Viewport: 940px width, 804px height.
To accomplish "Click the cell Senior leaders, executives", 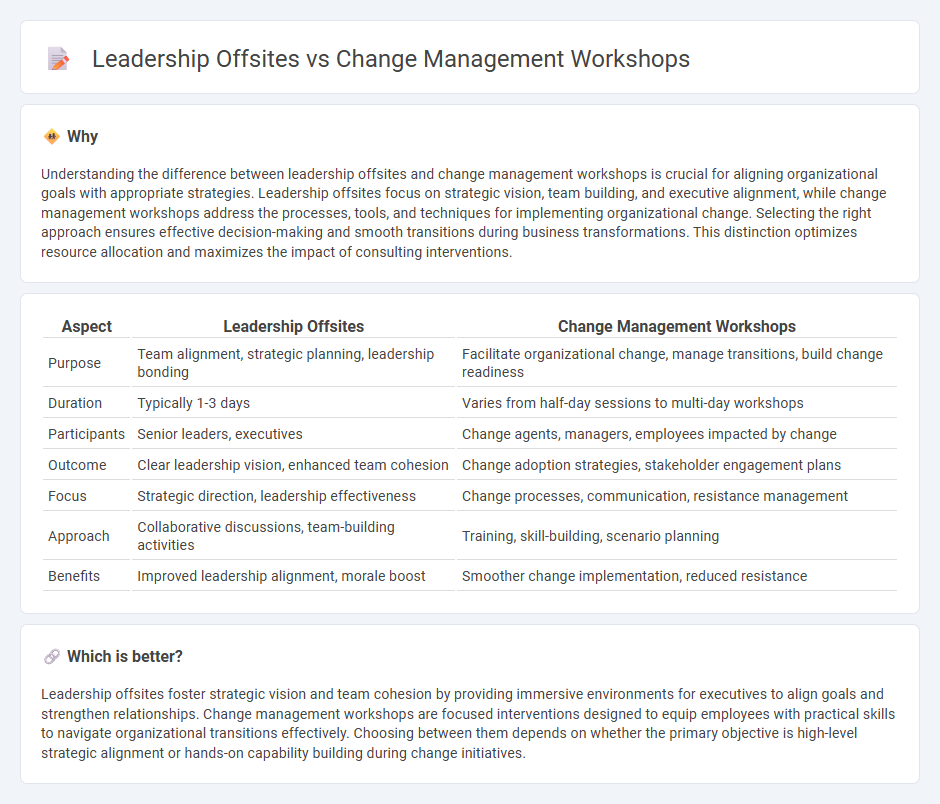I will 294,434.
